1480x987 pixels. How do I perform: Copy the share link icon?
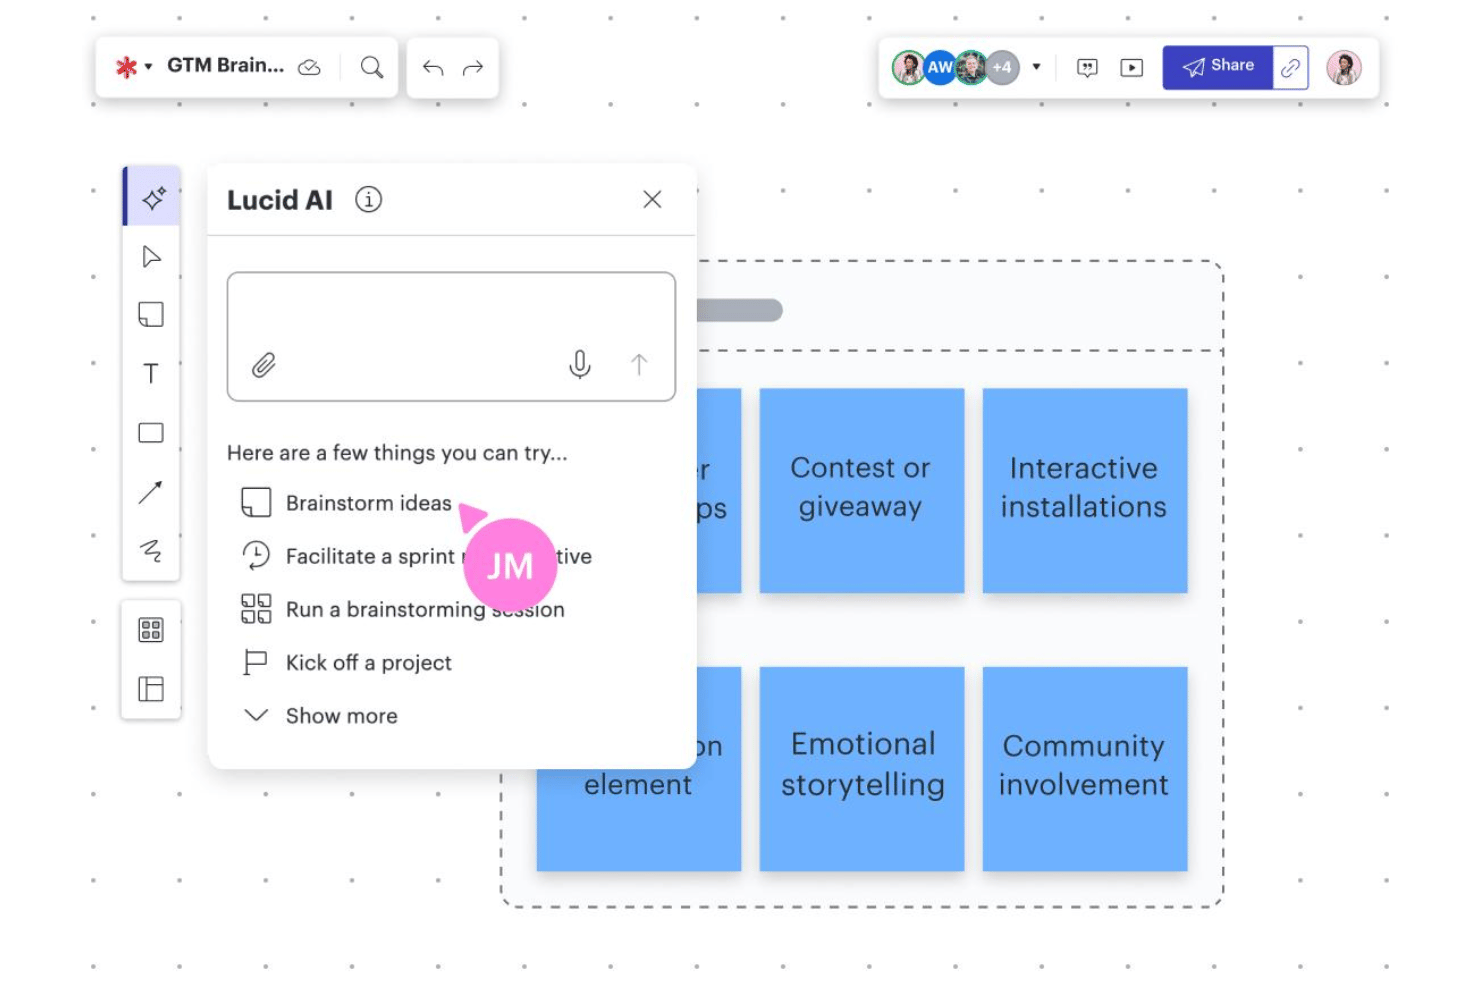pyautogui.click(x=1291, y=68)
